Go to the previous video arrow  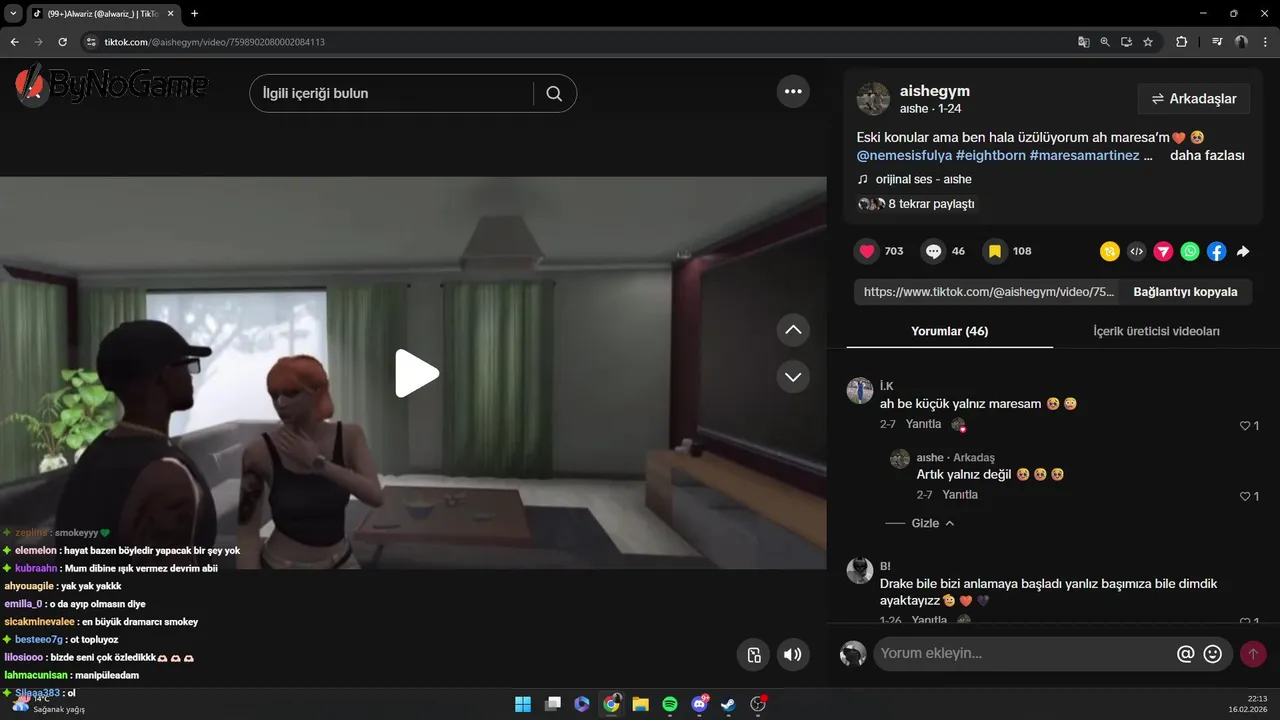(x=793, y=330)
